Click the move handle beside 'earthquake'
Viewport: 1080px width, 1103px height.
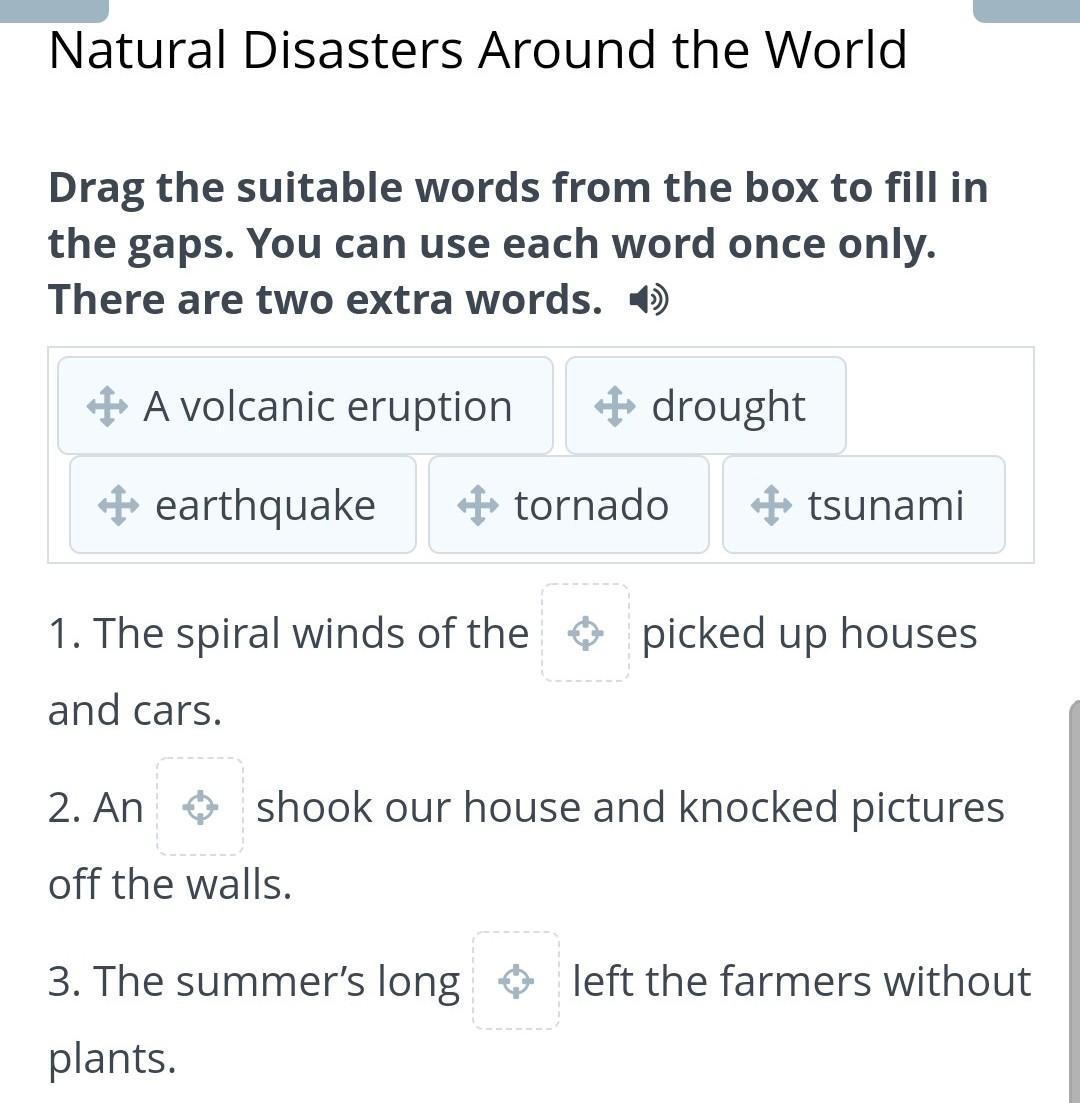point(118,506)
